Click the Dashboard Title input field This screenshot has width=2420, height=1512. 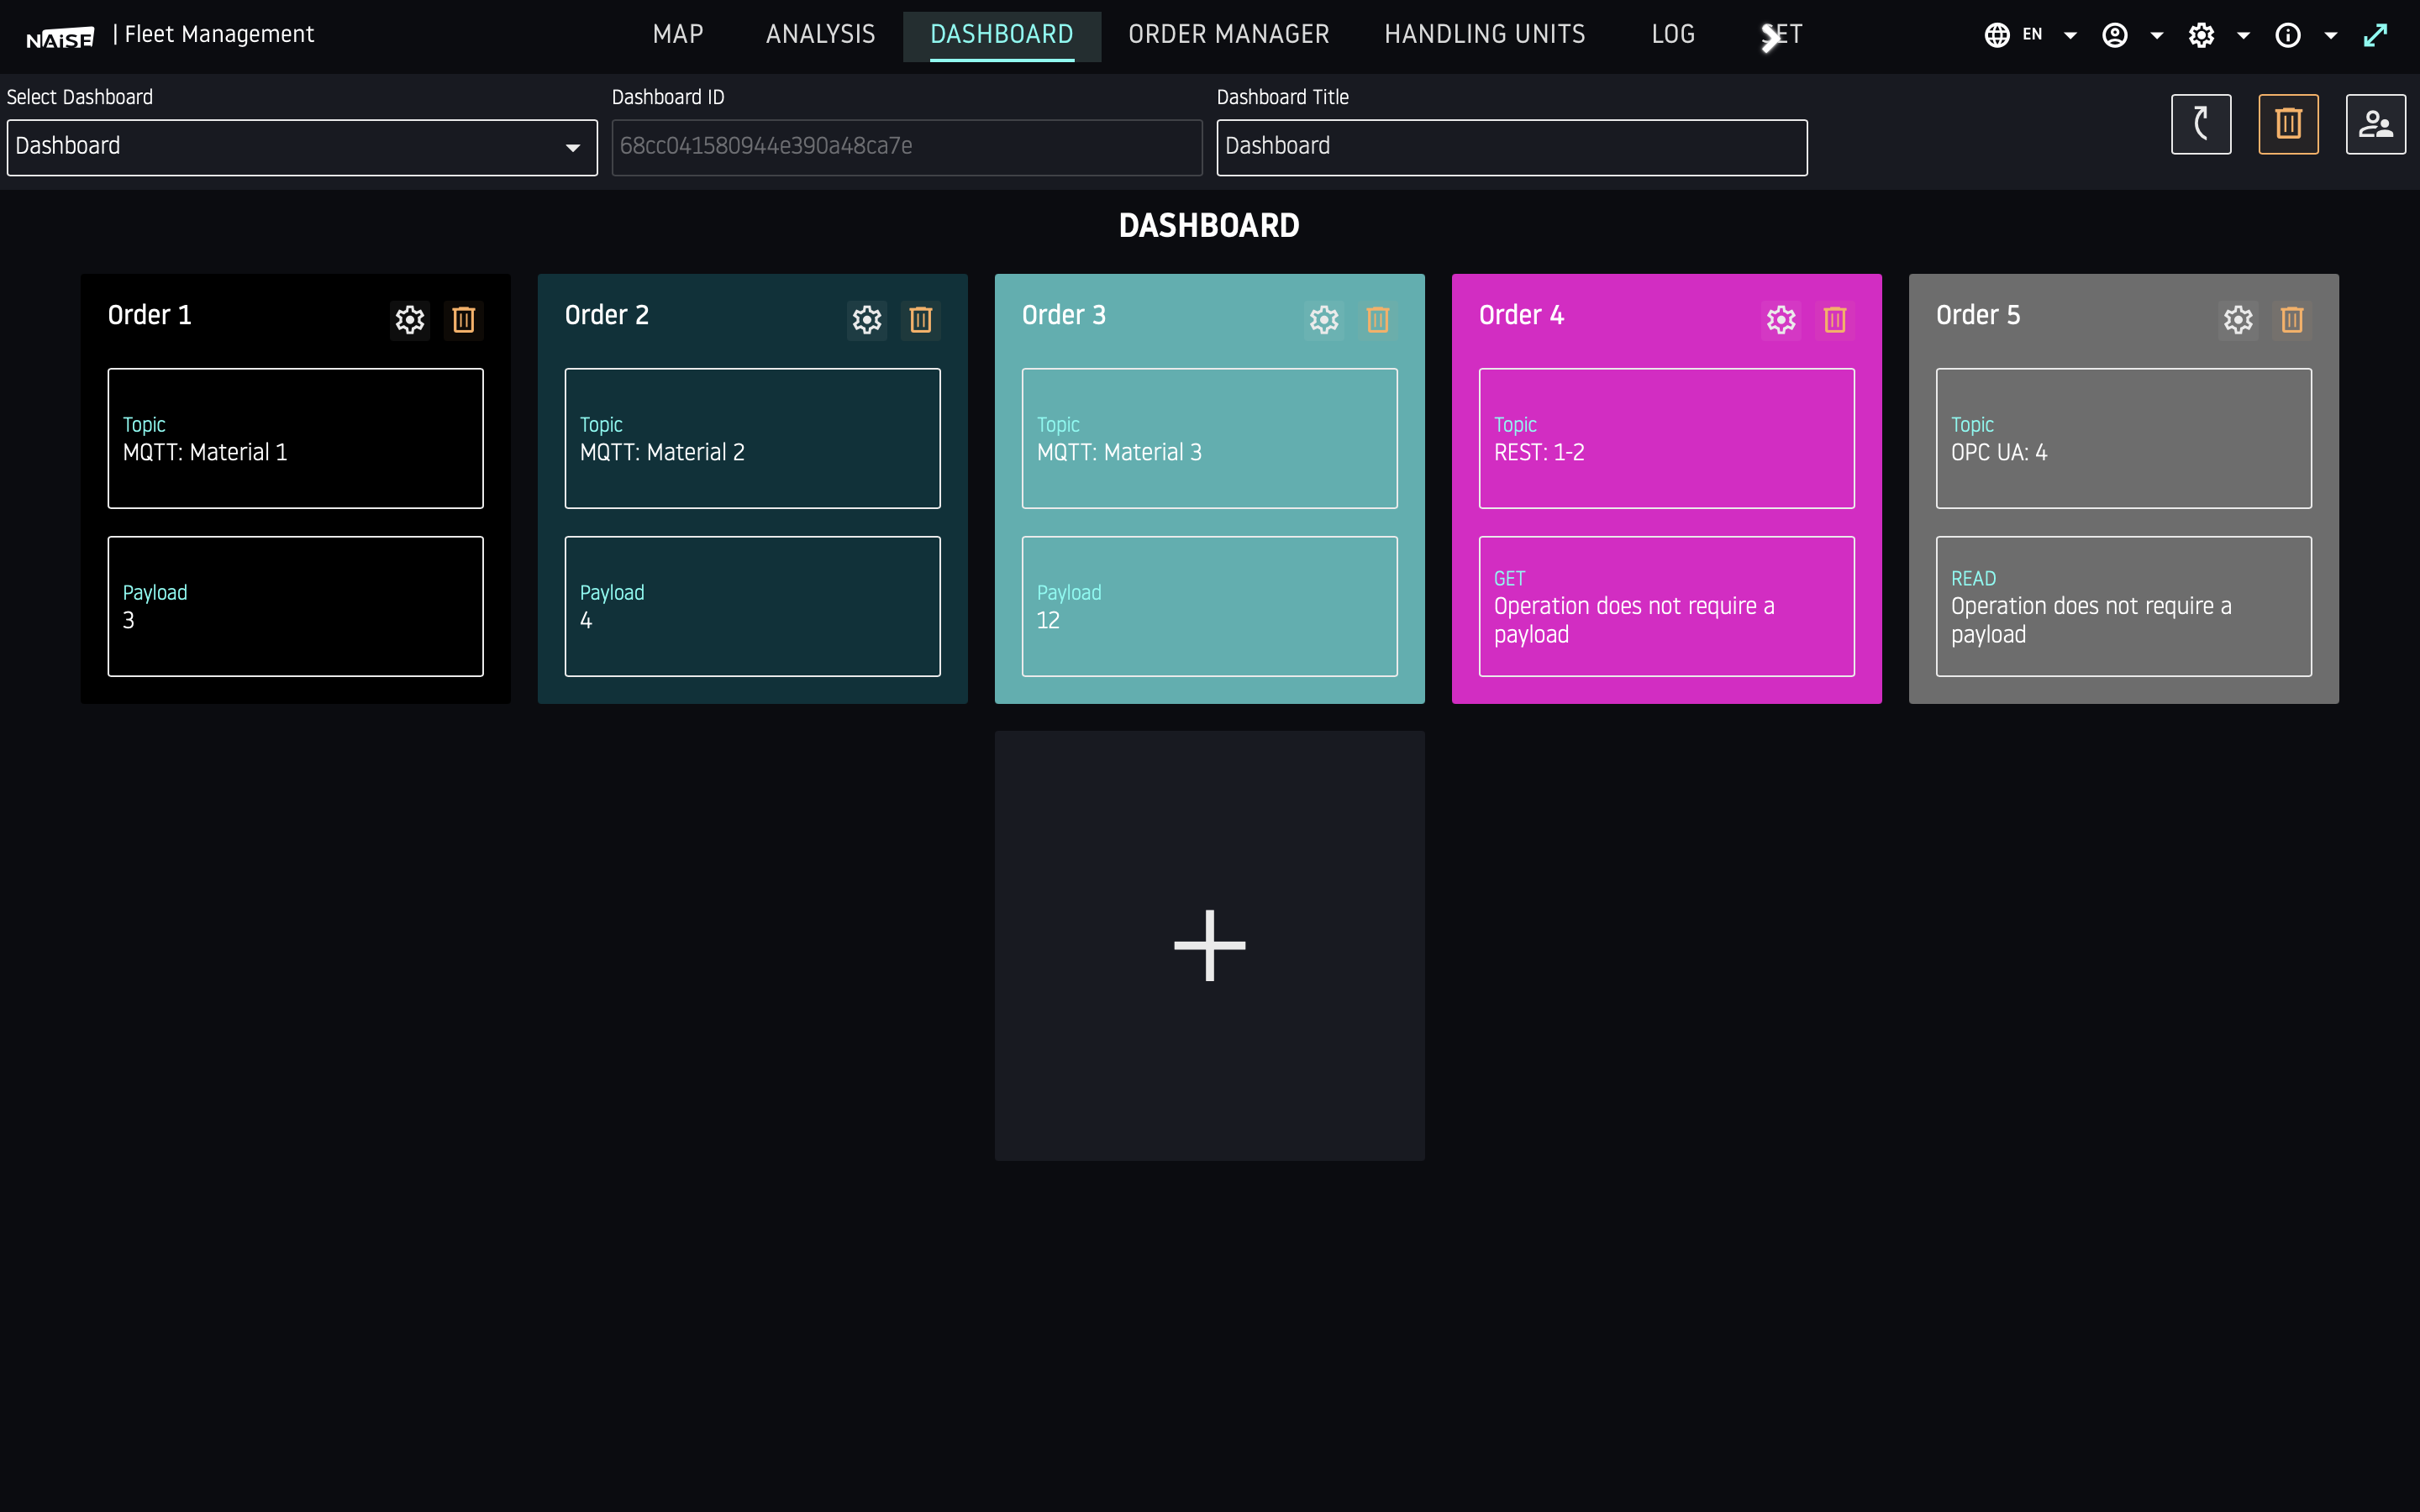pos(1511,147)
